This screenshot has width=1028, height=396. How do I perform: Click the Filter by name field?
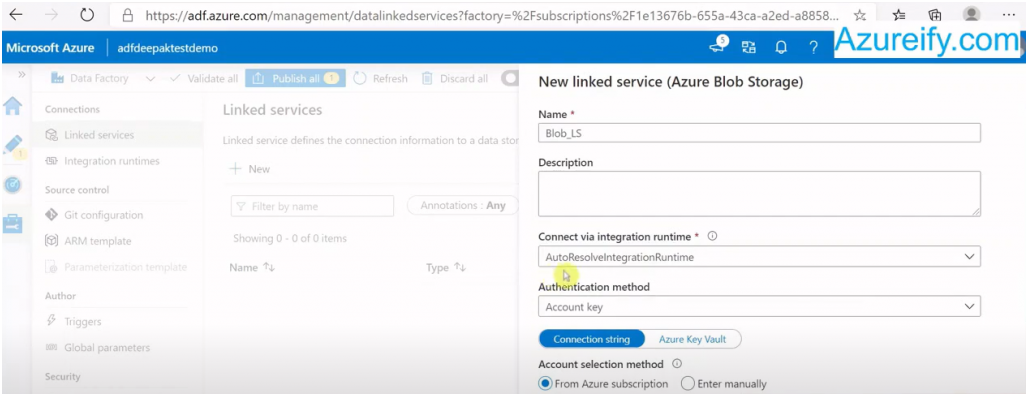pos(312,206)
